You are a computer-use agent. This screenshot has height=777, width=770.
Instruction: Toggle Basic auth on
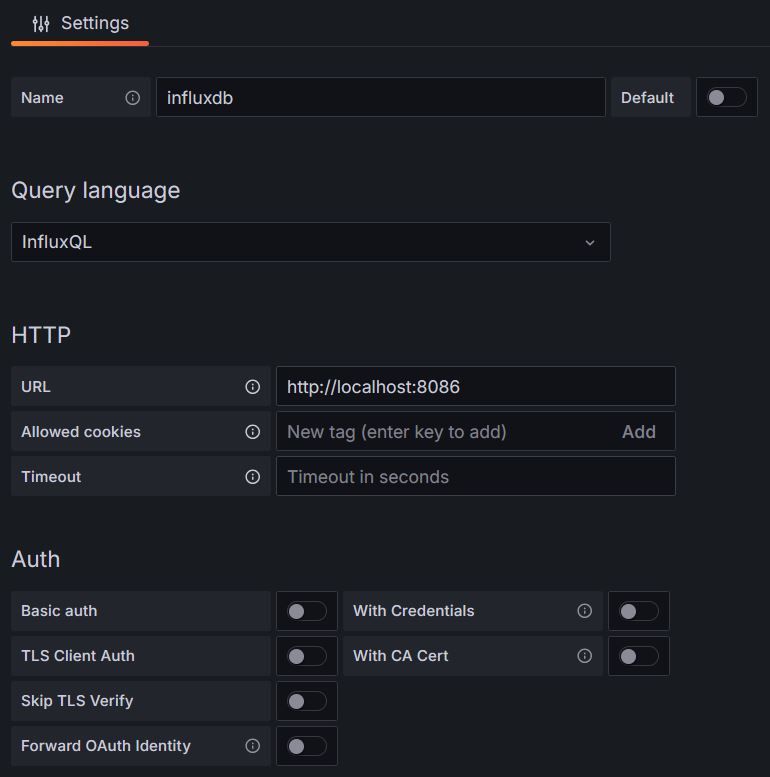pyautogui.click(x=306, y=611)
